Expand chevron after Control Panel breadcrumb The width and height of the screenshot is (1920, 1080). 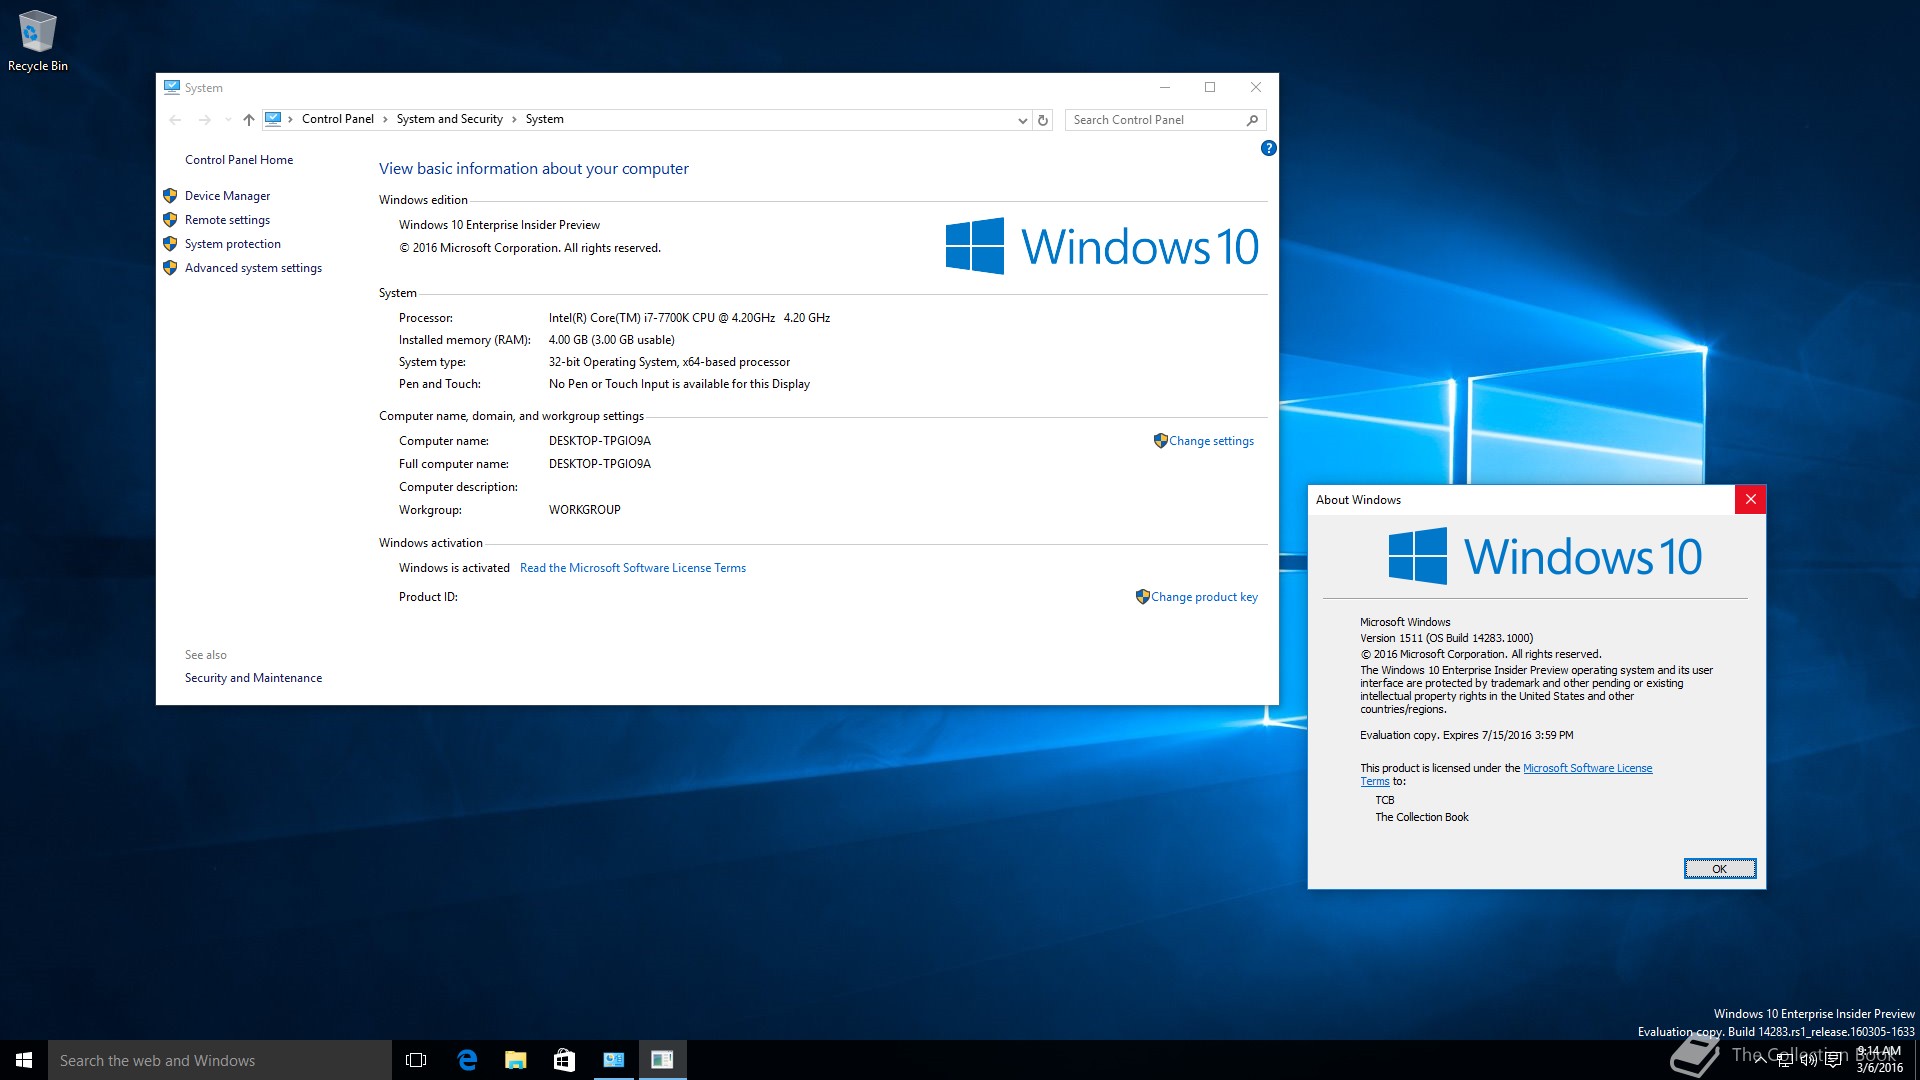[x=385, y=119]
